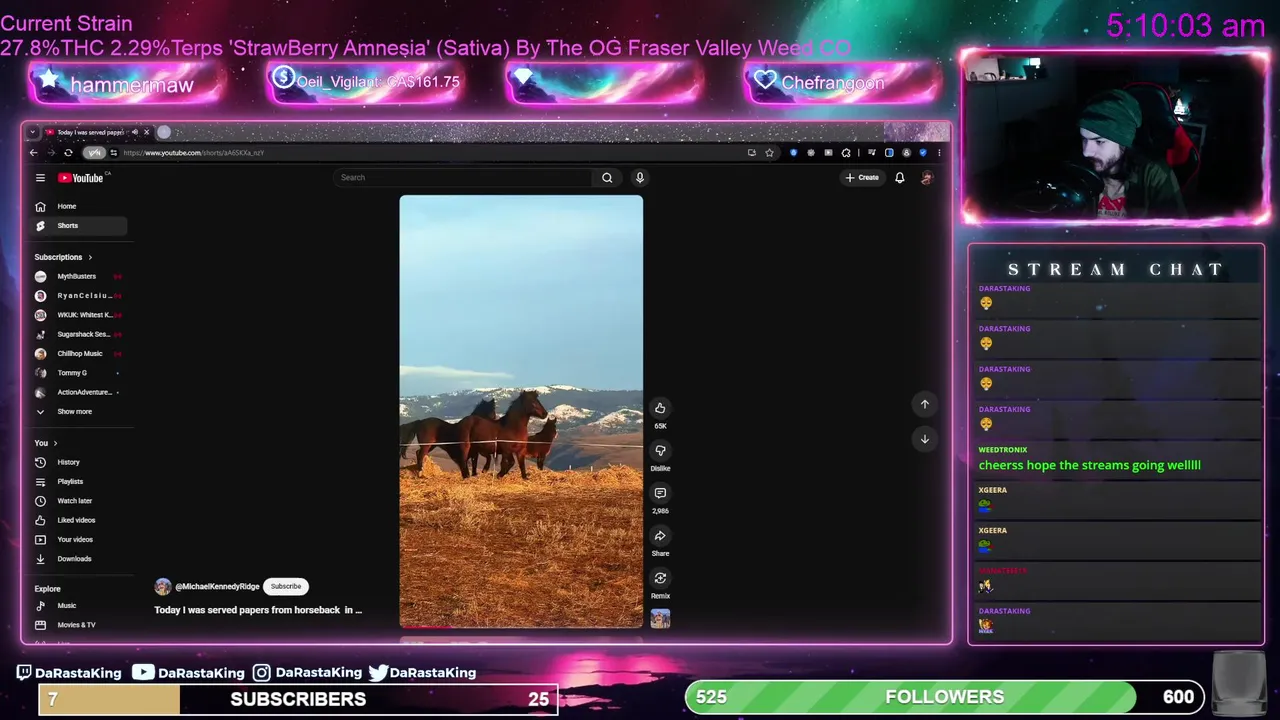Click the Short's progress bar
This screenshot has height=720, width=1280.
pyautogui.click(x=521, y=627)
